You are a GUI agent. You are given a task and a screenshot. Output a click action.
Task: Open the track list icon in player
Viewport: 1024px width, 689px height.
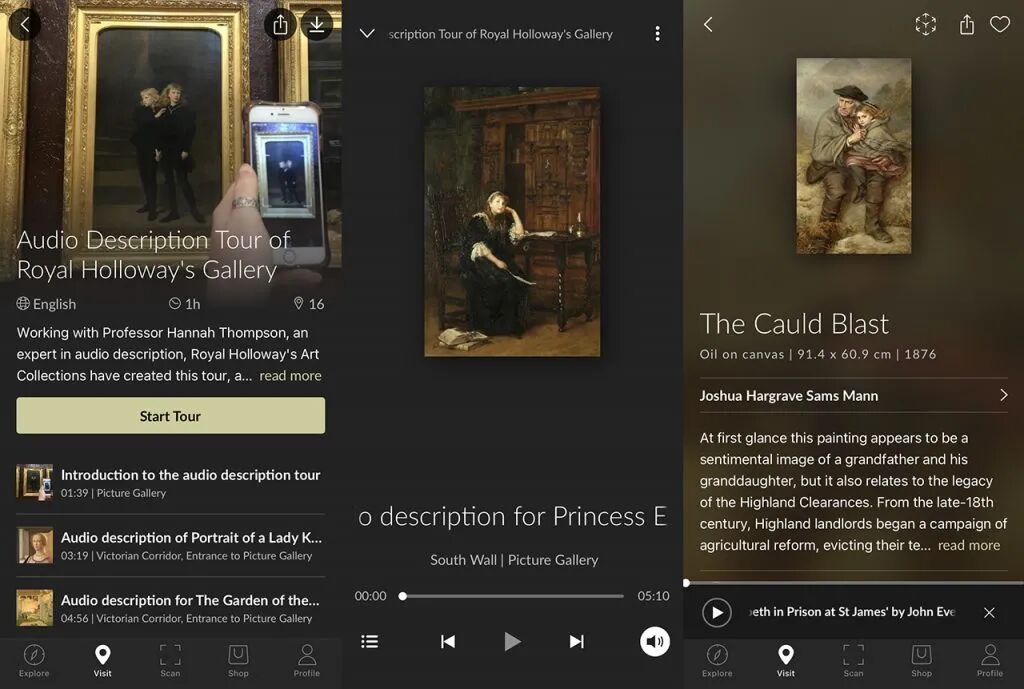click(370, 641)
